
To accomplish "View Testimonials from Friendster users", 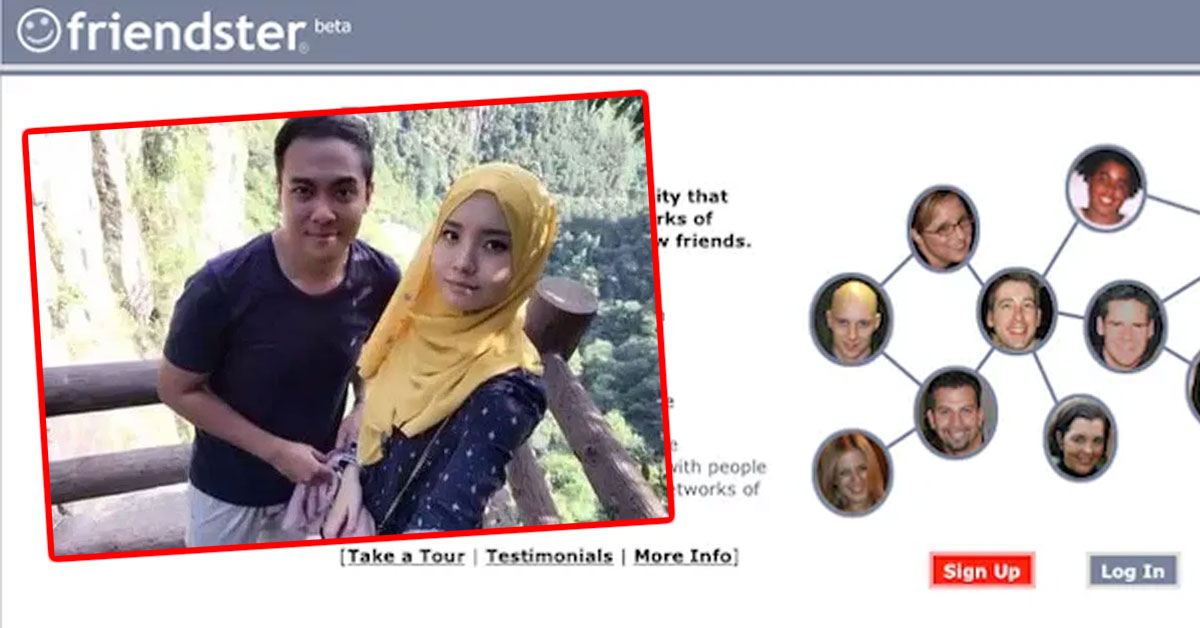I will (548, 555).
